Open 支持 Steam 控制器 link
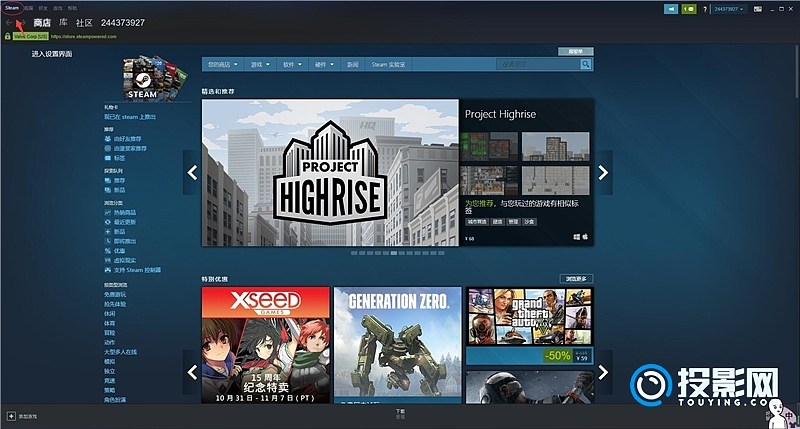This screenshot has height=429, width=800. (133, 270)
